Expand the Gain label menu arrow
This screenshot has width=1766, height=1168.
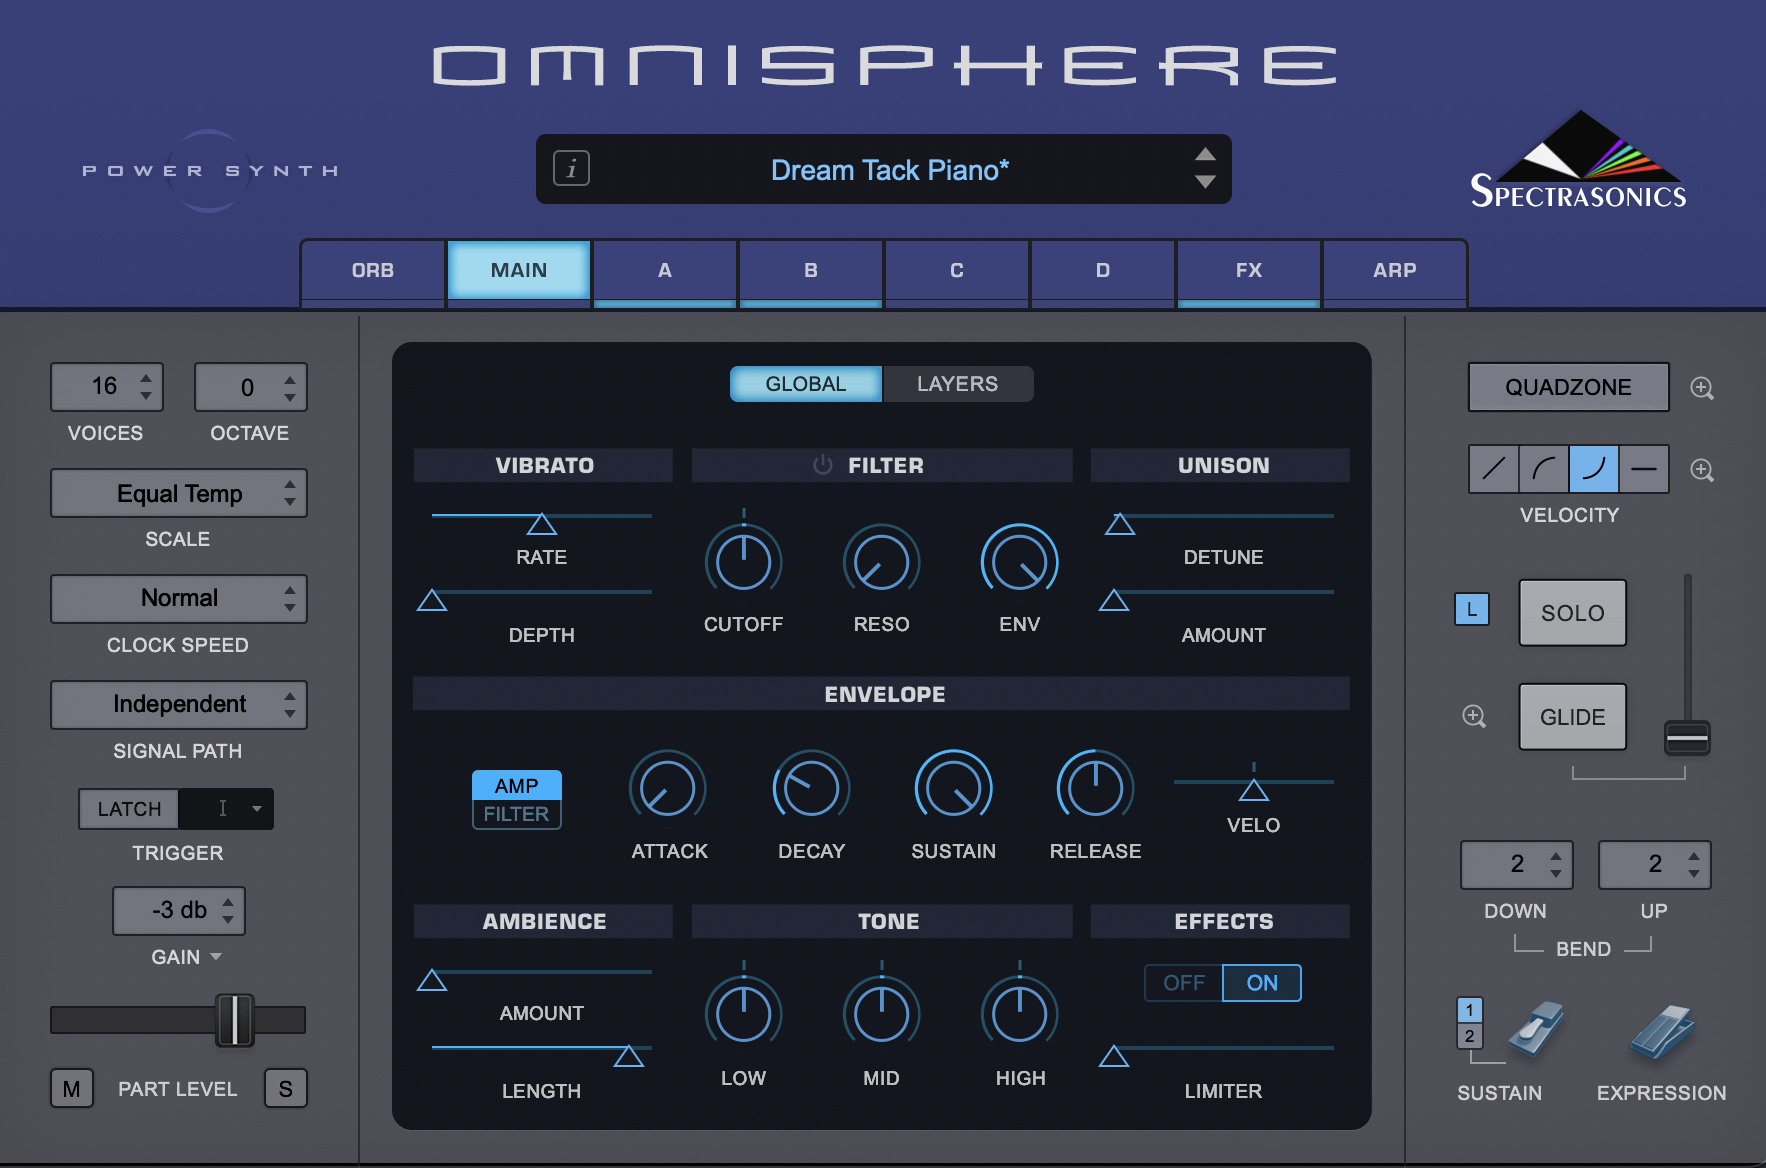tap(215, 957)
